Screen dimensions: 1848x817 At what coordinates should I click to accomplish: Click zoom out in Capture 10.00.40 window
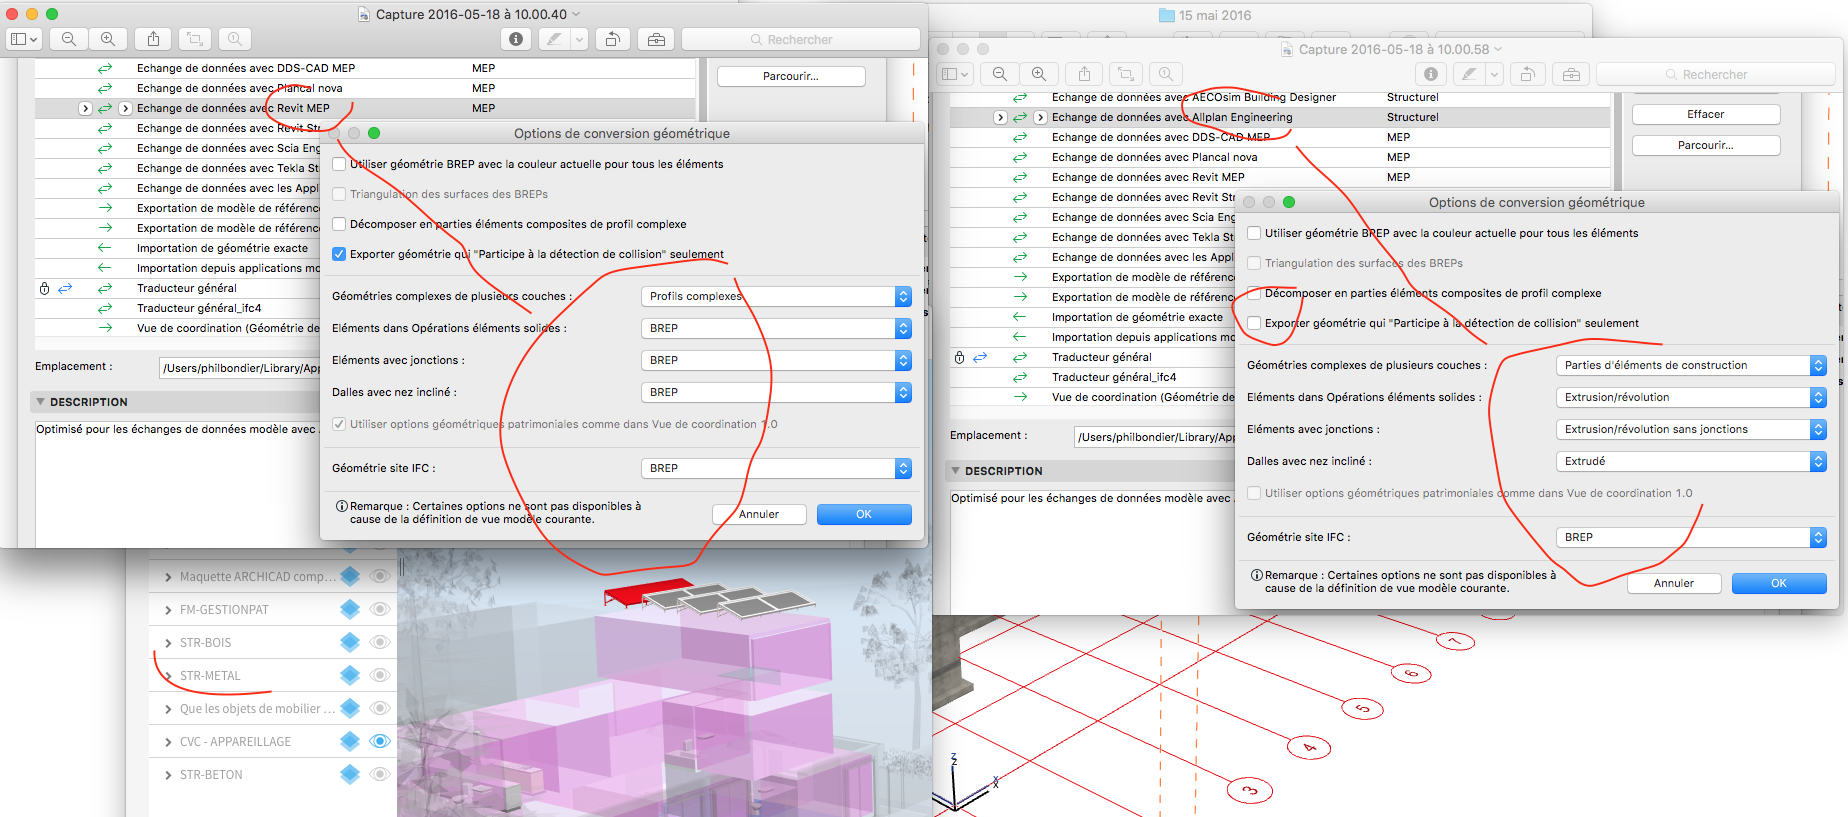click(68, 39)
